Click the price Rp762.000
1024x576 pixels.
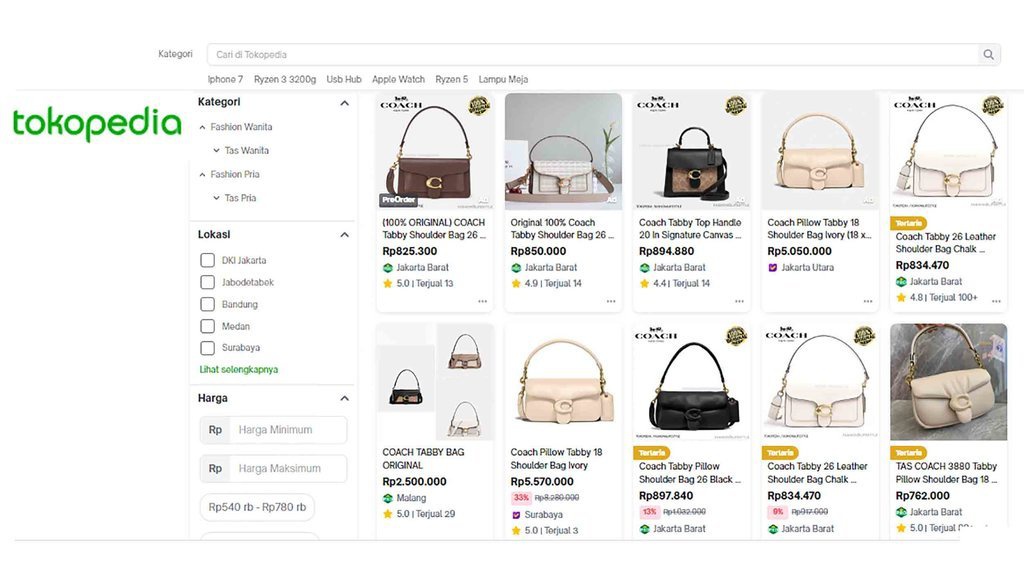(x=922, y=496)
